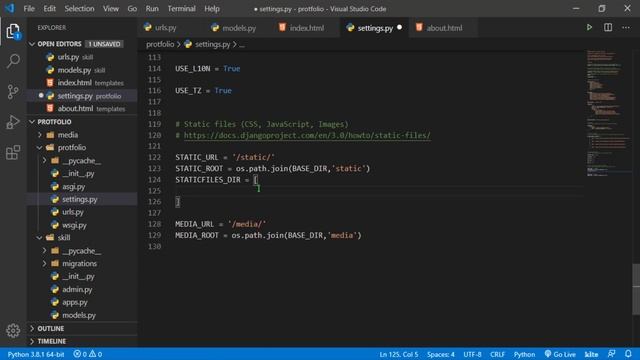640x360 pixels.
Task: Expand the media folder
Action: [x=68, y=135]
